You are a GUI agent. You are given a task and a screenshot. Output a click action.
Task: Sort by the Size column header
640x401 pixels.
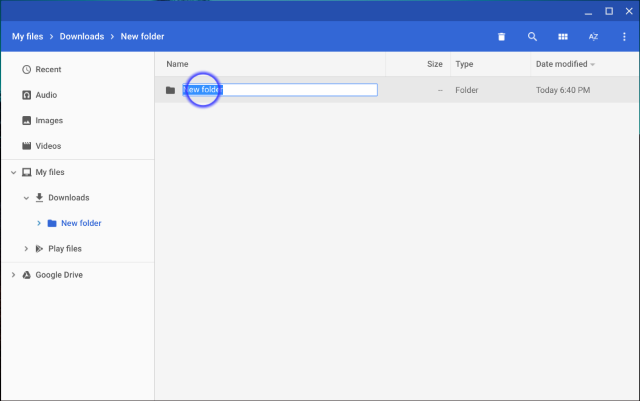coord(435,64)
